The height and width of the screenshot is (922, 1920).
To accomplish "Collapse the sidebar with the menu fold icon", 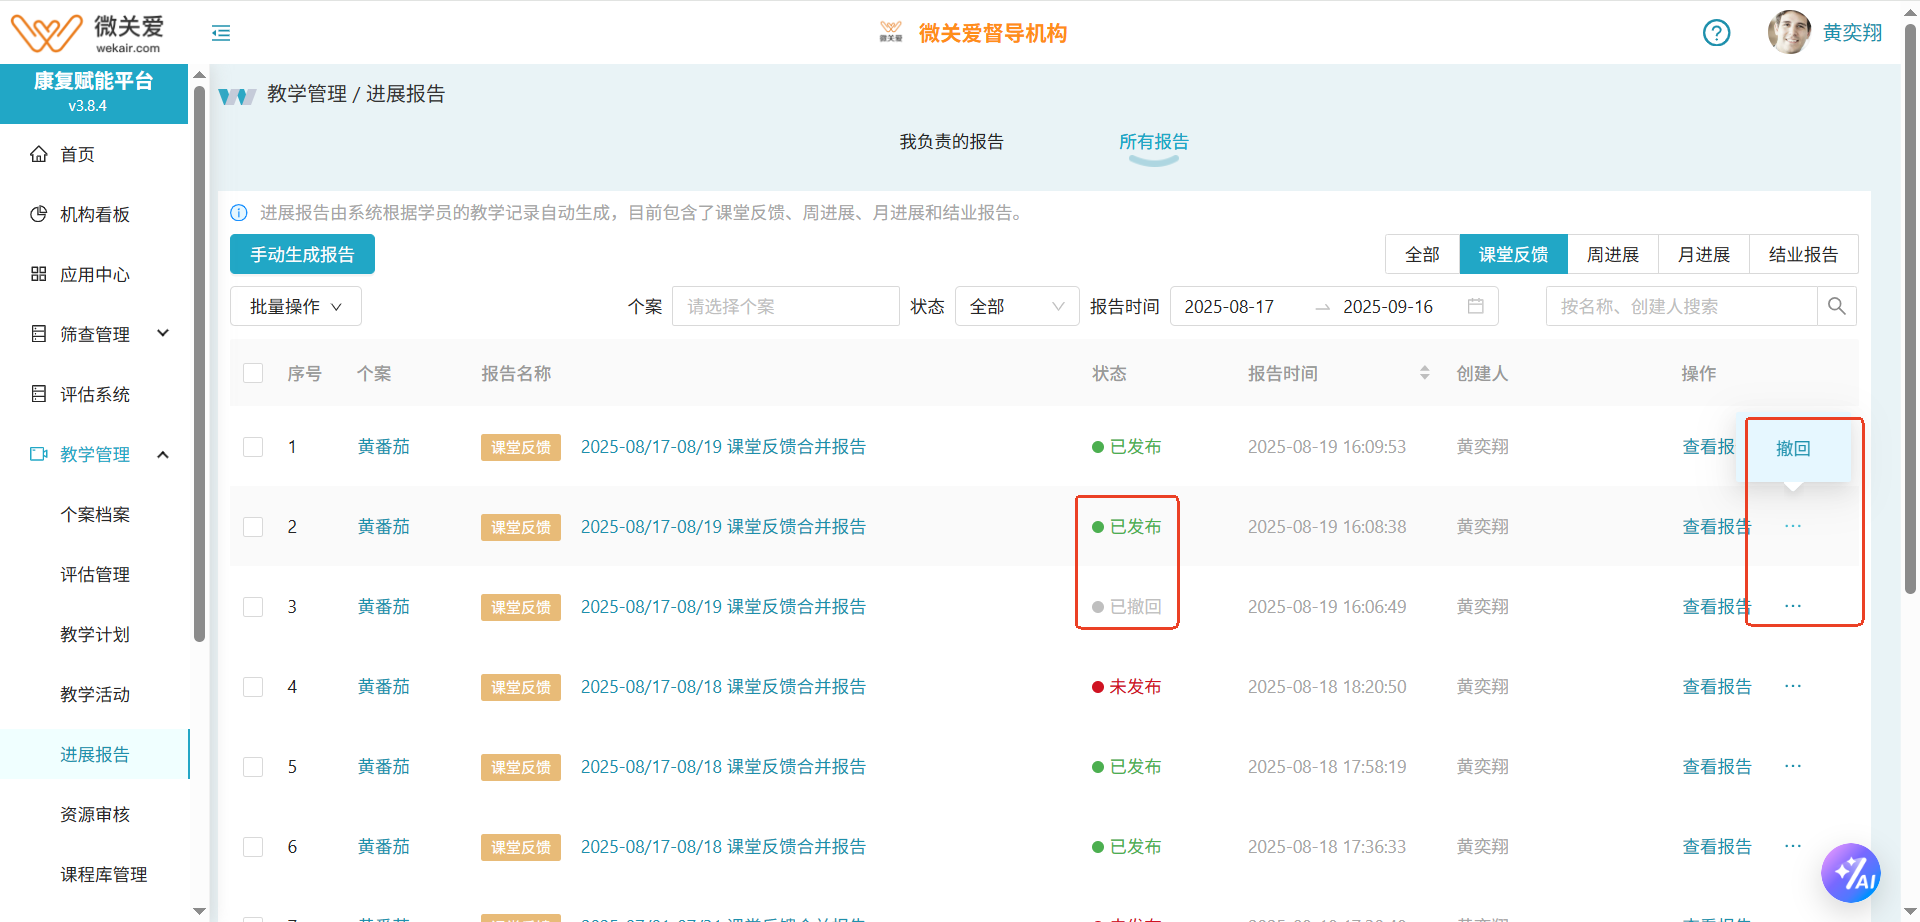I will tap(221, 33).
